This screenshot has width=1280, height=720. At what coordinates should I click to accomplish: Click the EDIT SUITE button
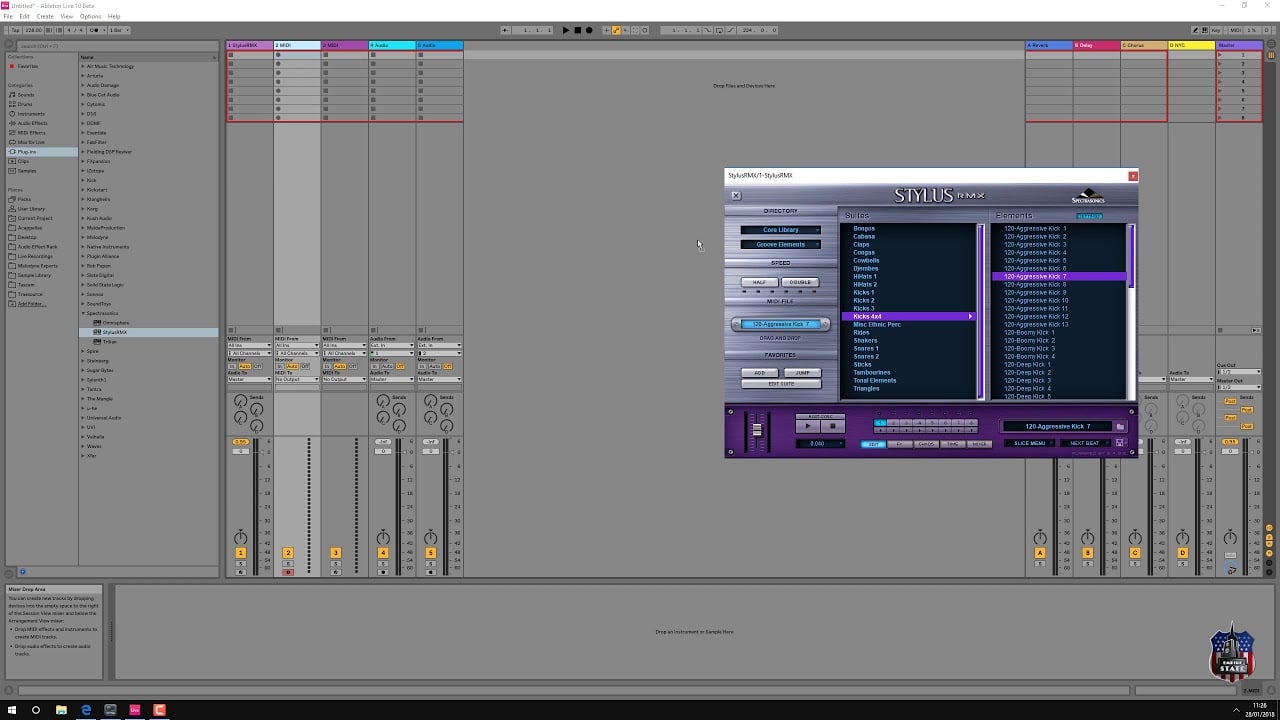[780, 384]
